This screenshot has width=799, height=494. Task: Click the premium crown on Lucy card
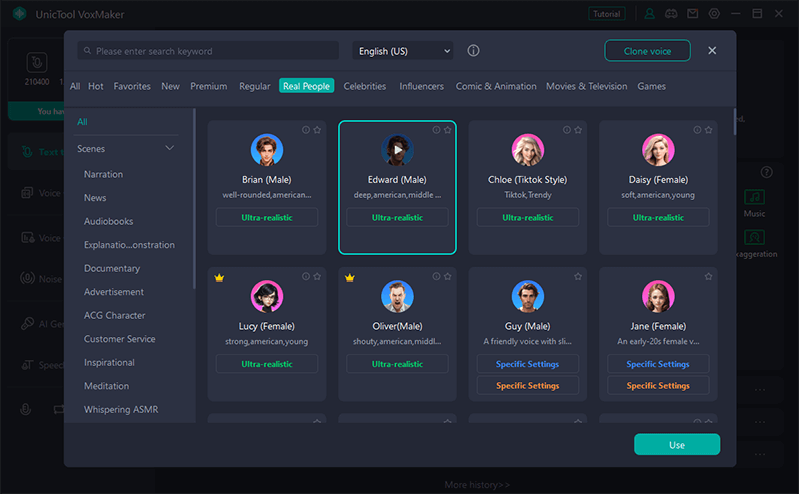(219, 278)
